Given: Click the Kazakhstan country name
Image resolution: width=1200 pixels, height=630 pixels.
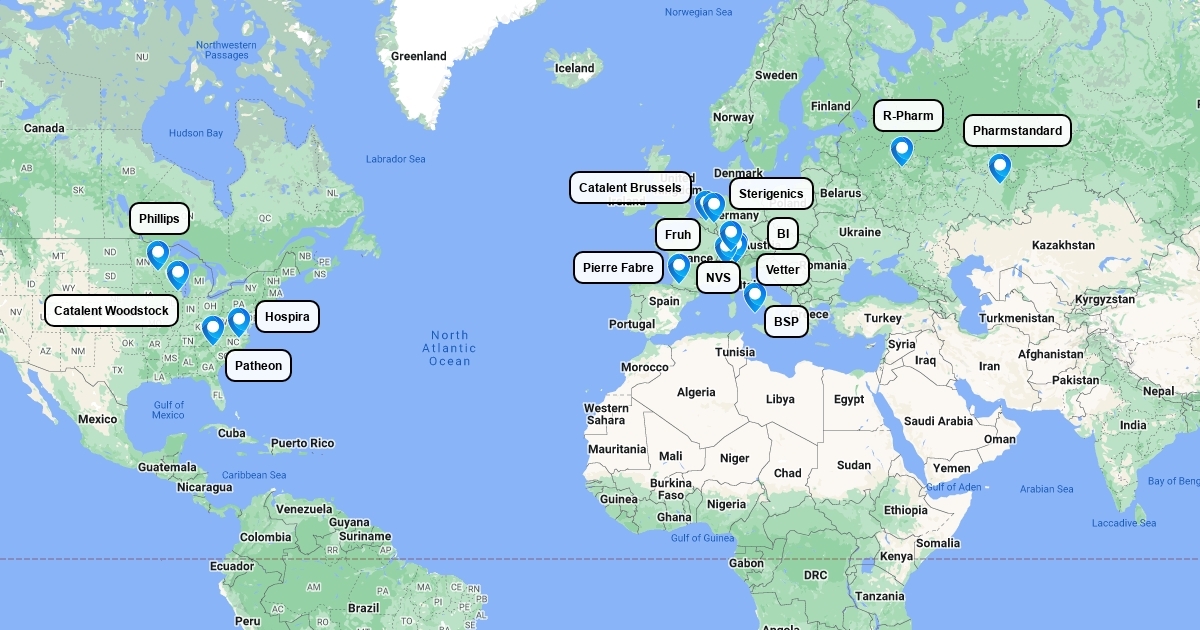Looking at the screenshot, I should [x=1063, y=245].
